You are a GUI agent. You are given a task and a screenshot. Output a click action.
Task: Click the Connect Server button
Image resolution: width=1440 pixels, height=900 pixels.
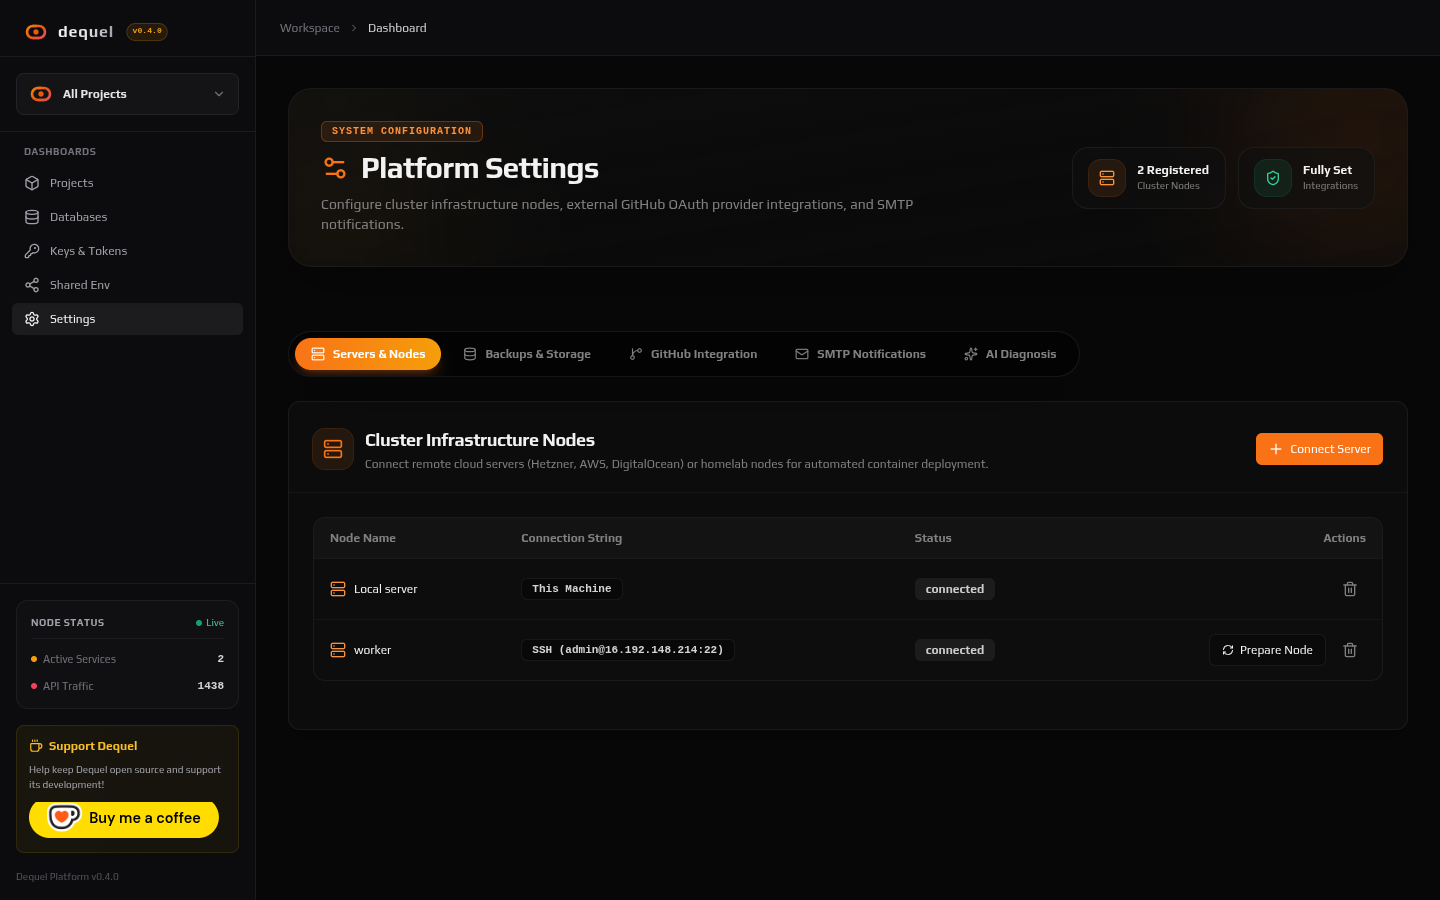click(1319, 449)
